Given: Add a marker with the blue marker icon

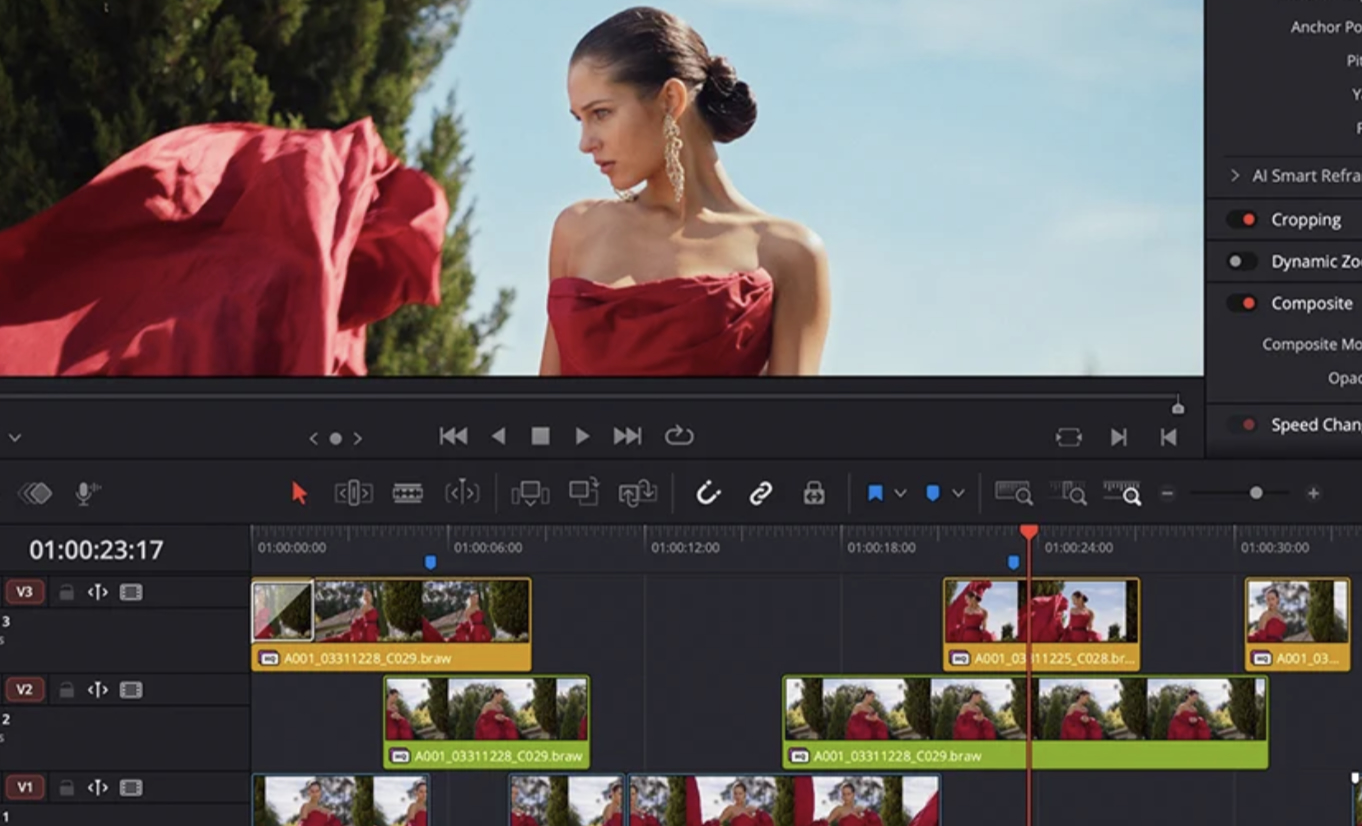Looking at the screenshot, I should pos(933,493).
